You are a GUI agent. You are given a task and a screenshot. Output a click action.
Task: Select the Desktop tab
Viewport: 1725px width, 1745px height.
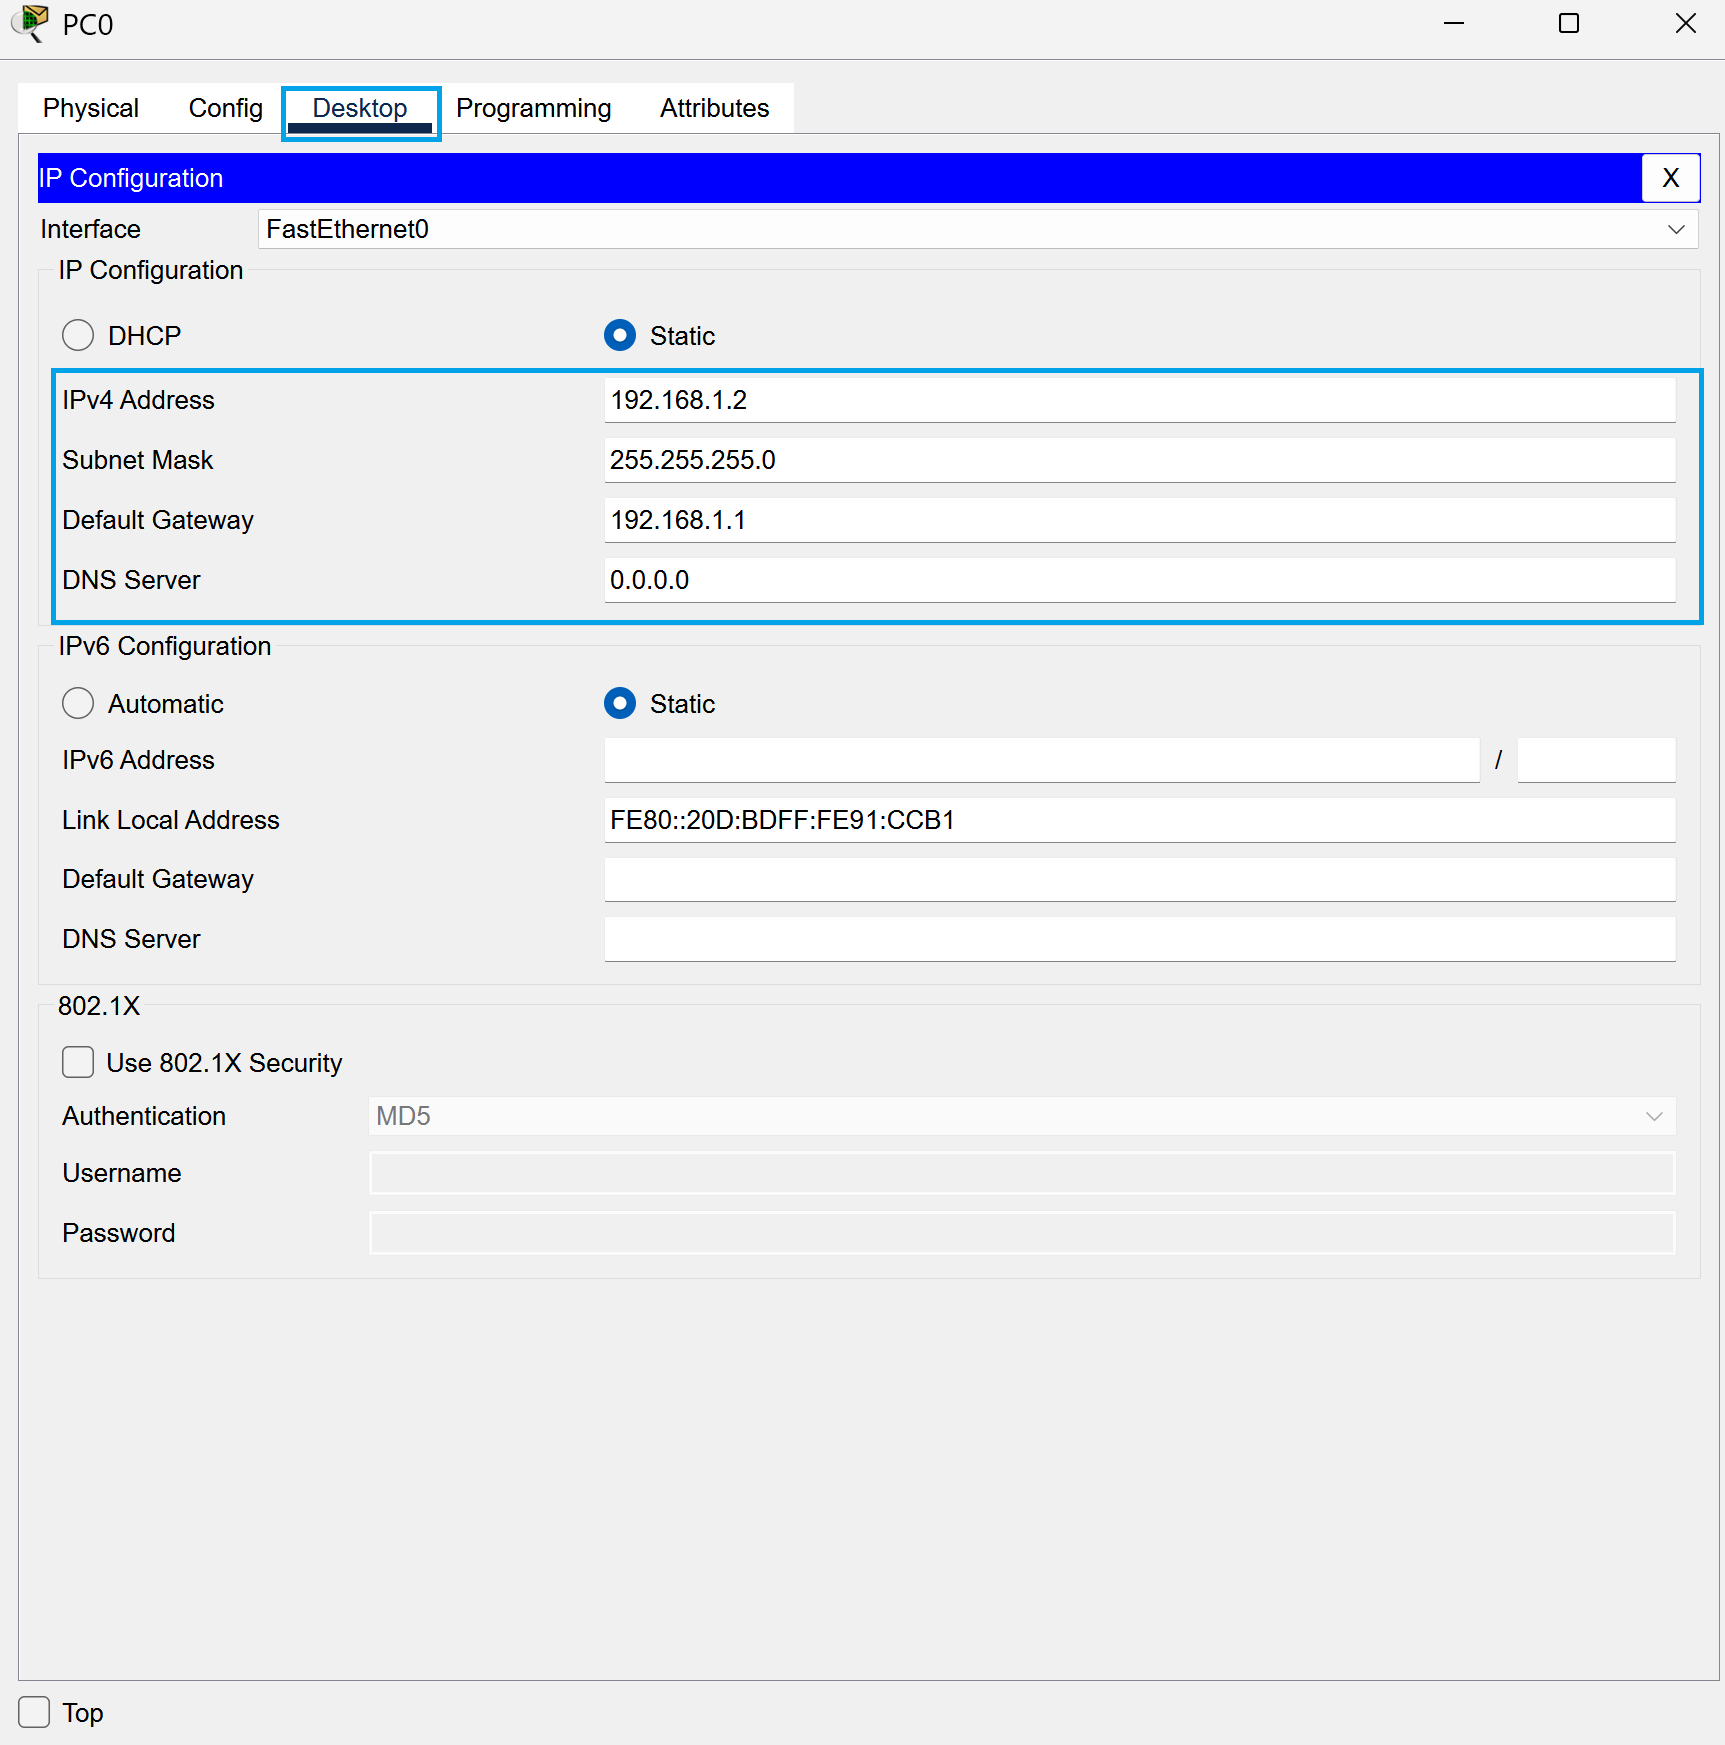click(360, 108)
